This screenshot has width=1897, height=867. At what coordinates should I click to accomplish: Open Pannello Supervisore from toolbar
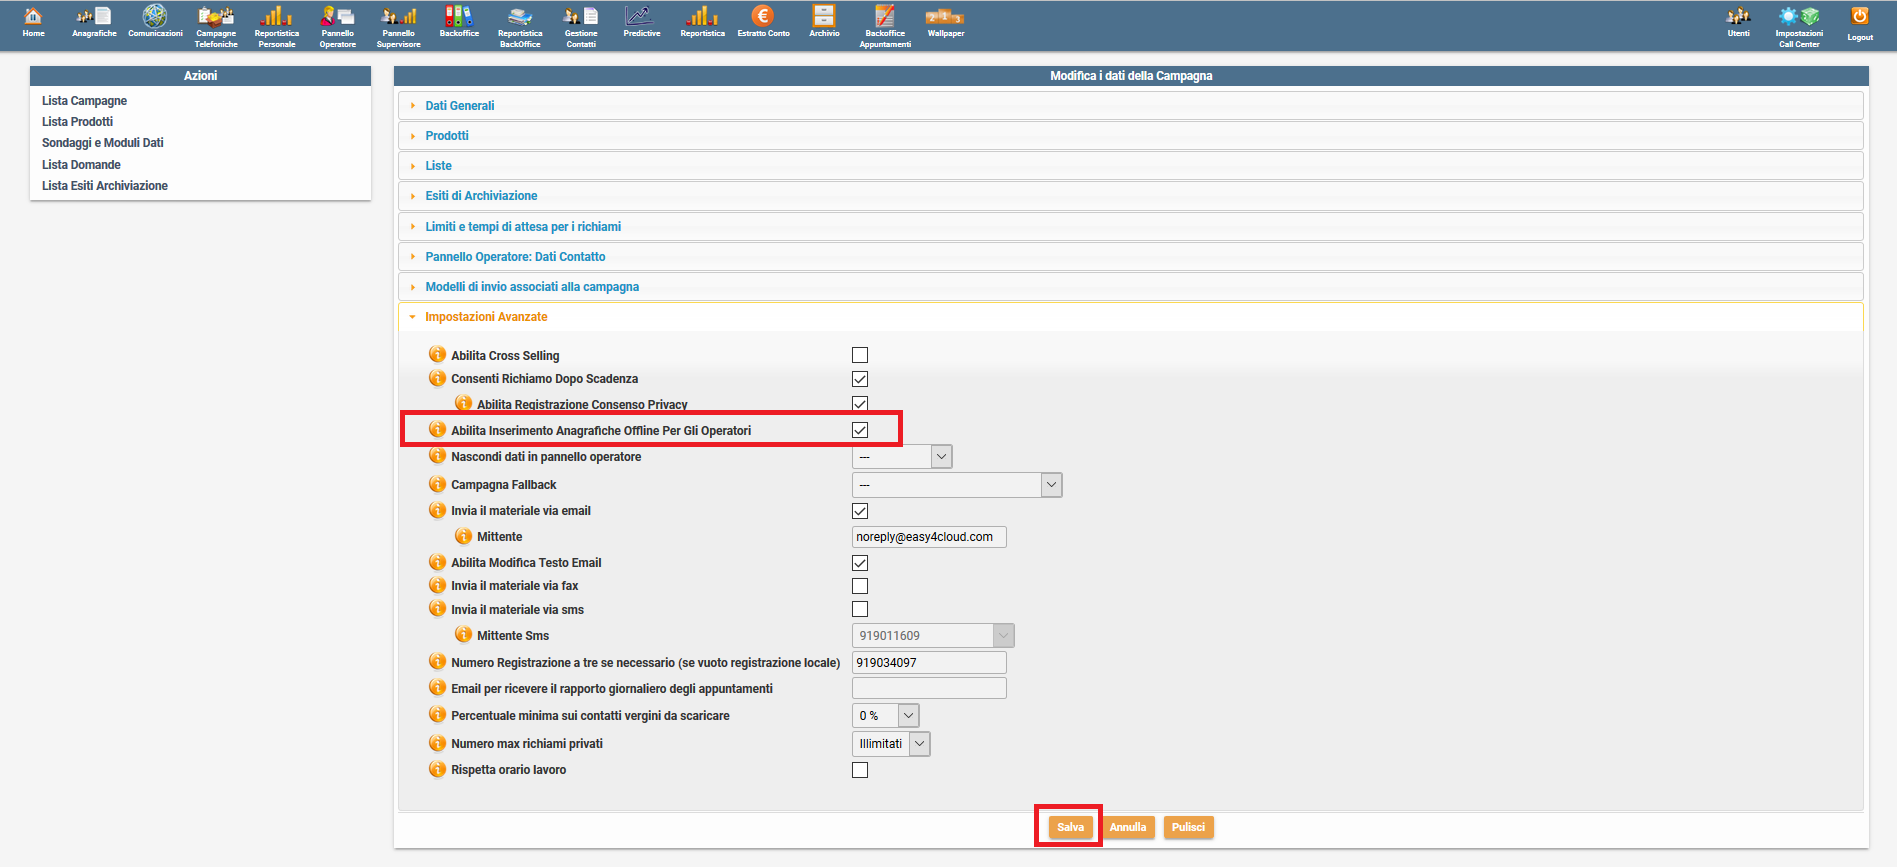398,26
